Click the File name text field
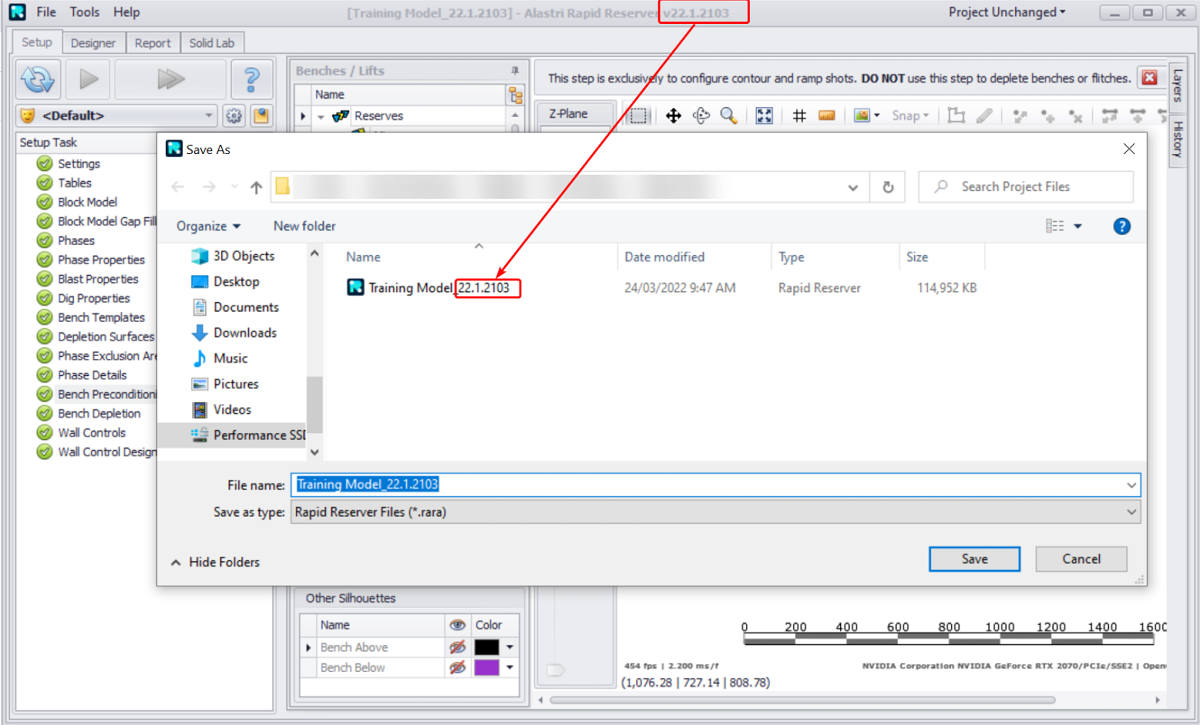 [706, 485]
